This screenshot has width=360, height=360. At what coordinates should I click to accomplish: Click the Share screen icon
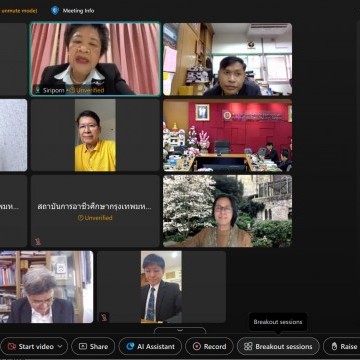83,347
